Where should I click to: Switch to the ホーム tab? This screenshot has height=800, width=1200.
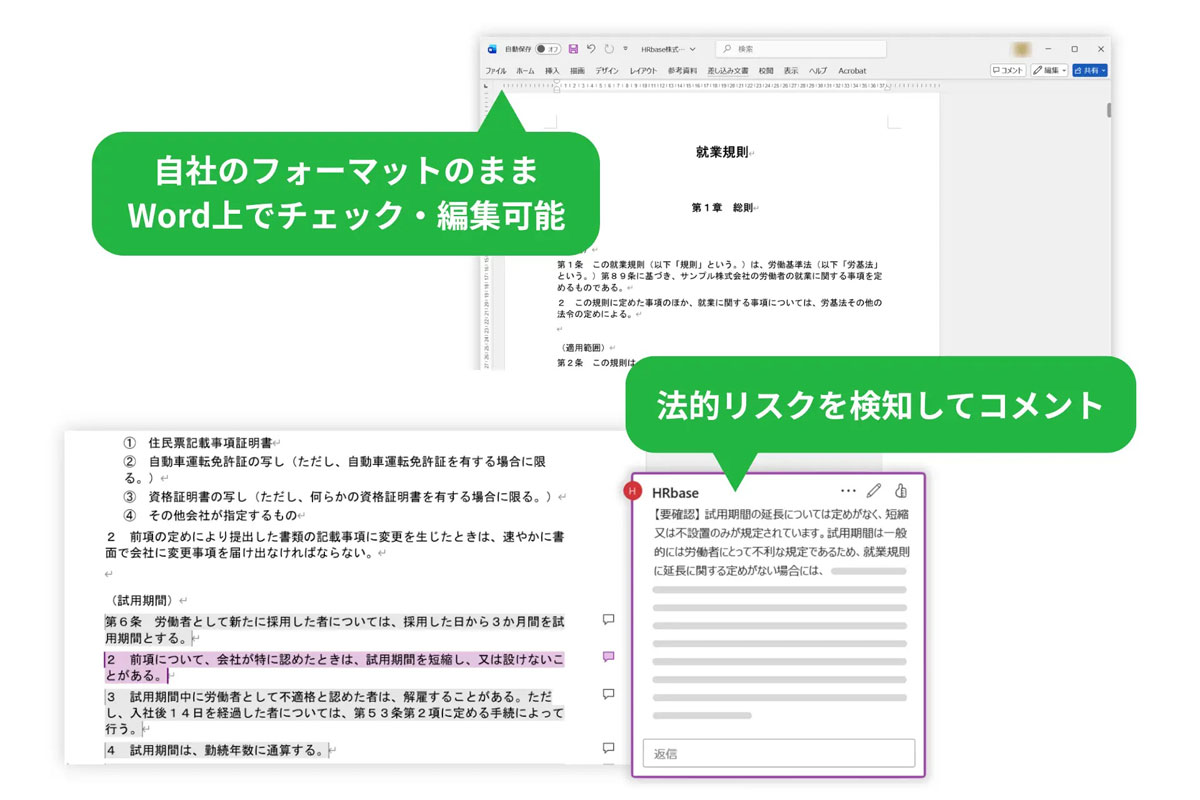pyautogui.click(x=525, y=71)
